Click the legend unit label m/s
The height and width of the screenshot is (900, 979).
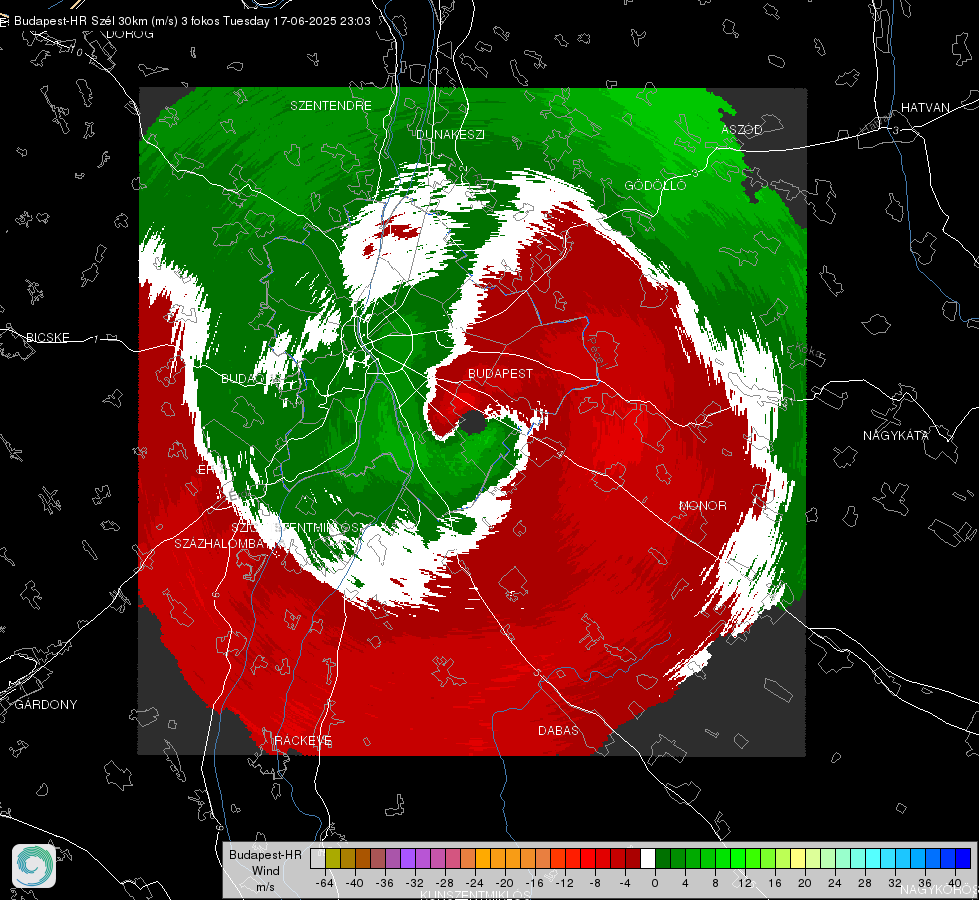265,887
